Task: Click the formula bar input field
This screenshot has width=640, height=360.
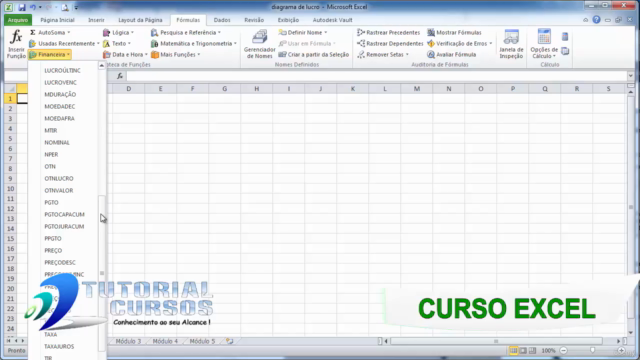Action: pyautogui.click(x=377, y=76)
